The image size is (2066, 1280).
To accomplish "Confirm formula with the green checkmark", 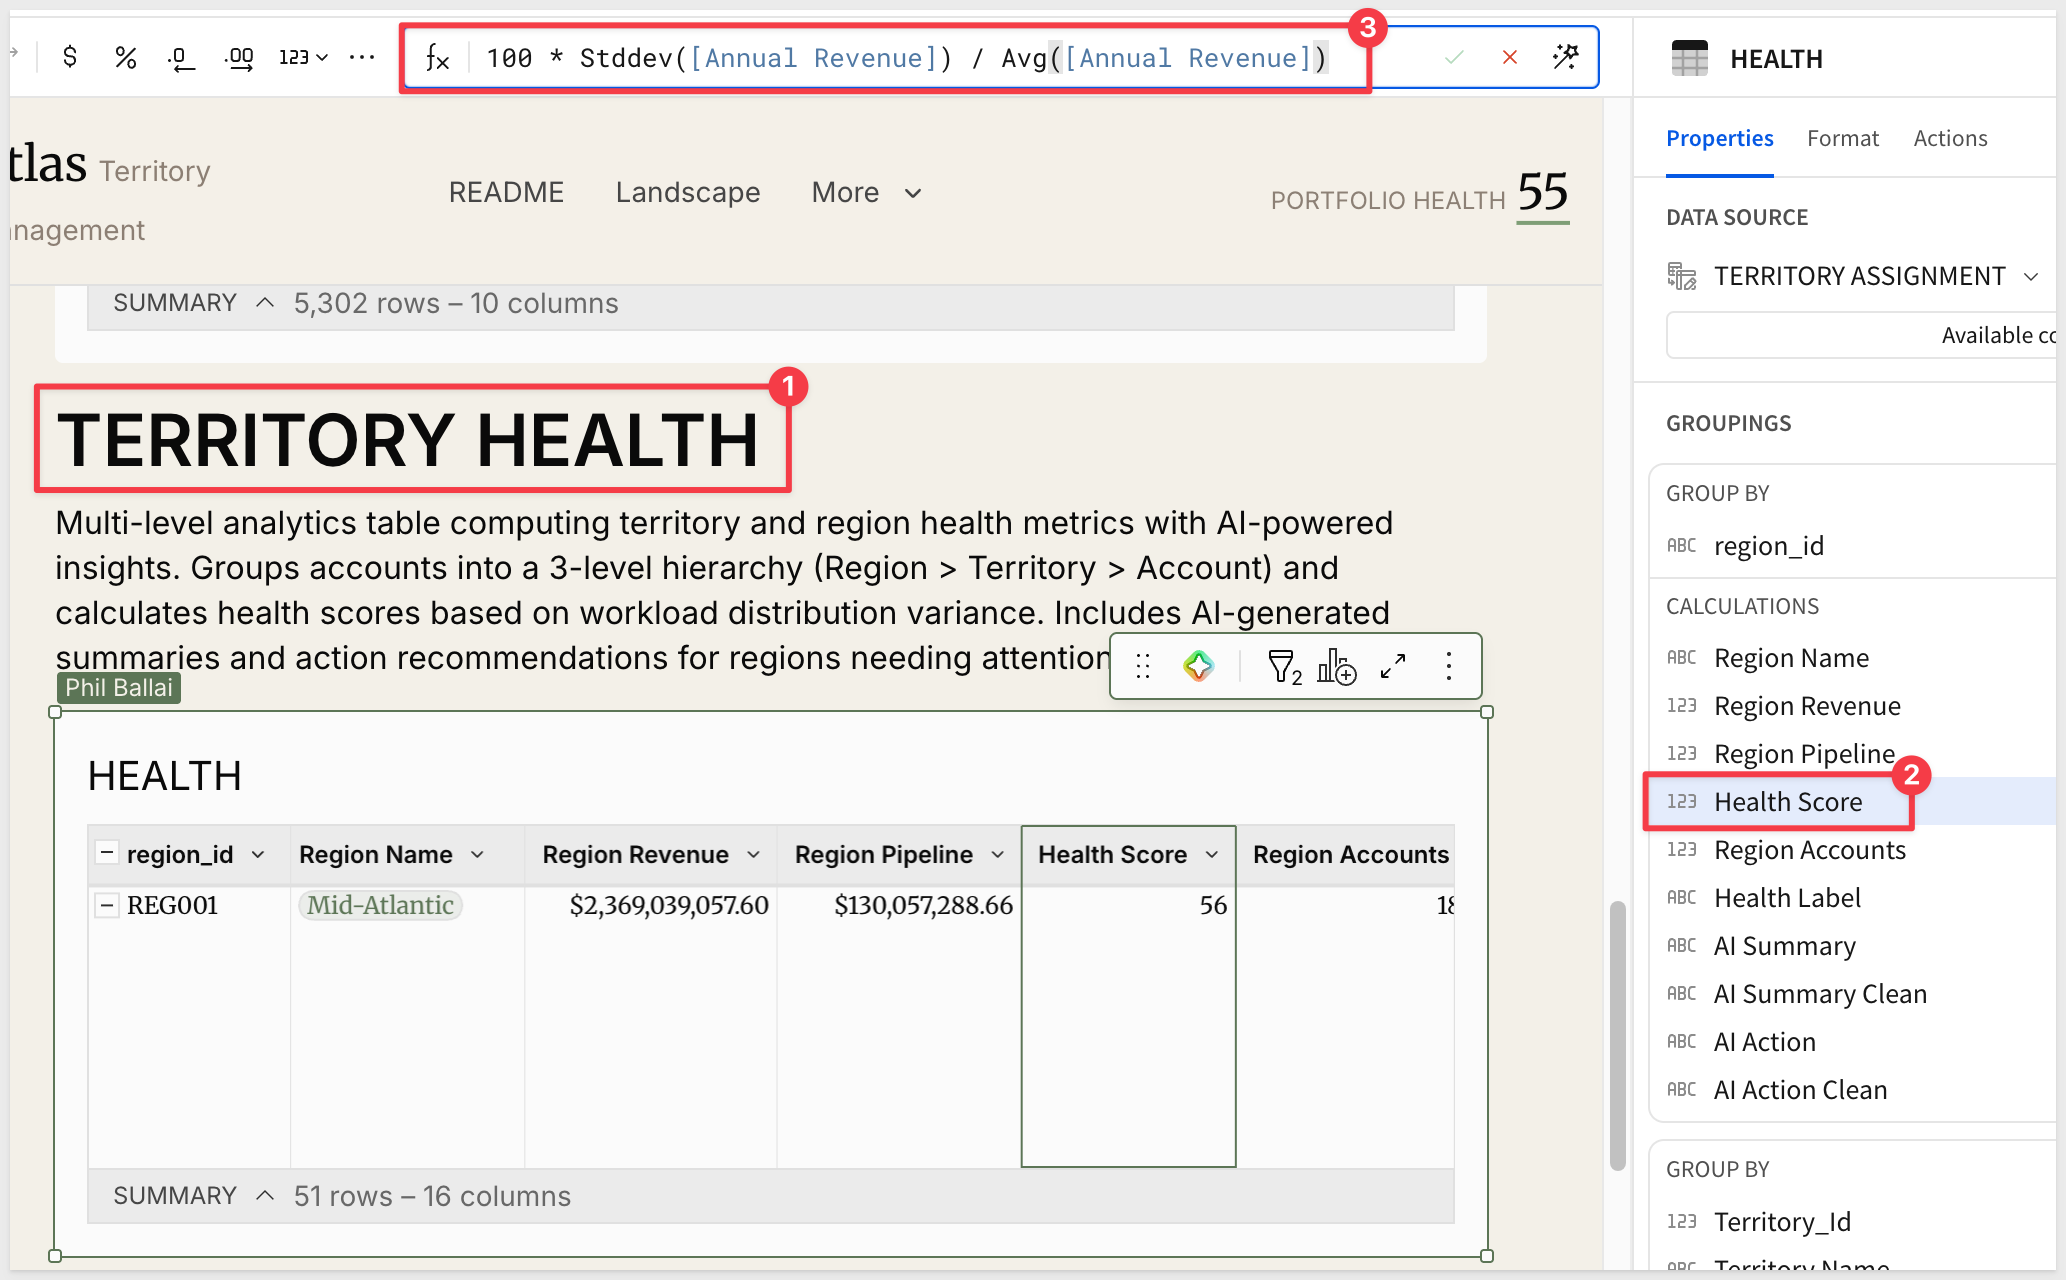I will tap(1454, 57).
